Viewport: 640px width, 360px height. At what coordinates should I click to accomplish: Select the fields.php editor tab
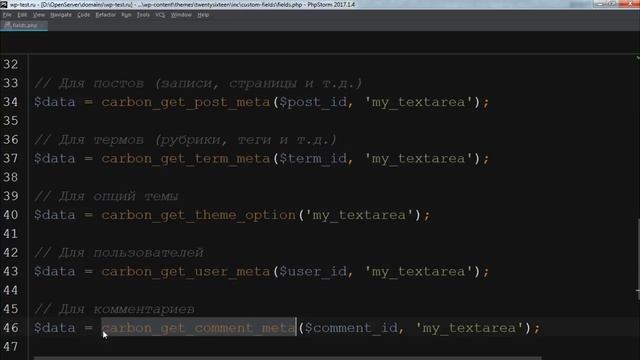[24, 25]
